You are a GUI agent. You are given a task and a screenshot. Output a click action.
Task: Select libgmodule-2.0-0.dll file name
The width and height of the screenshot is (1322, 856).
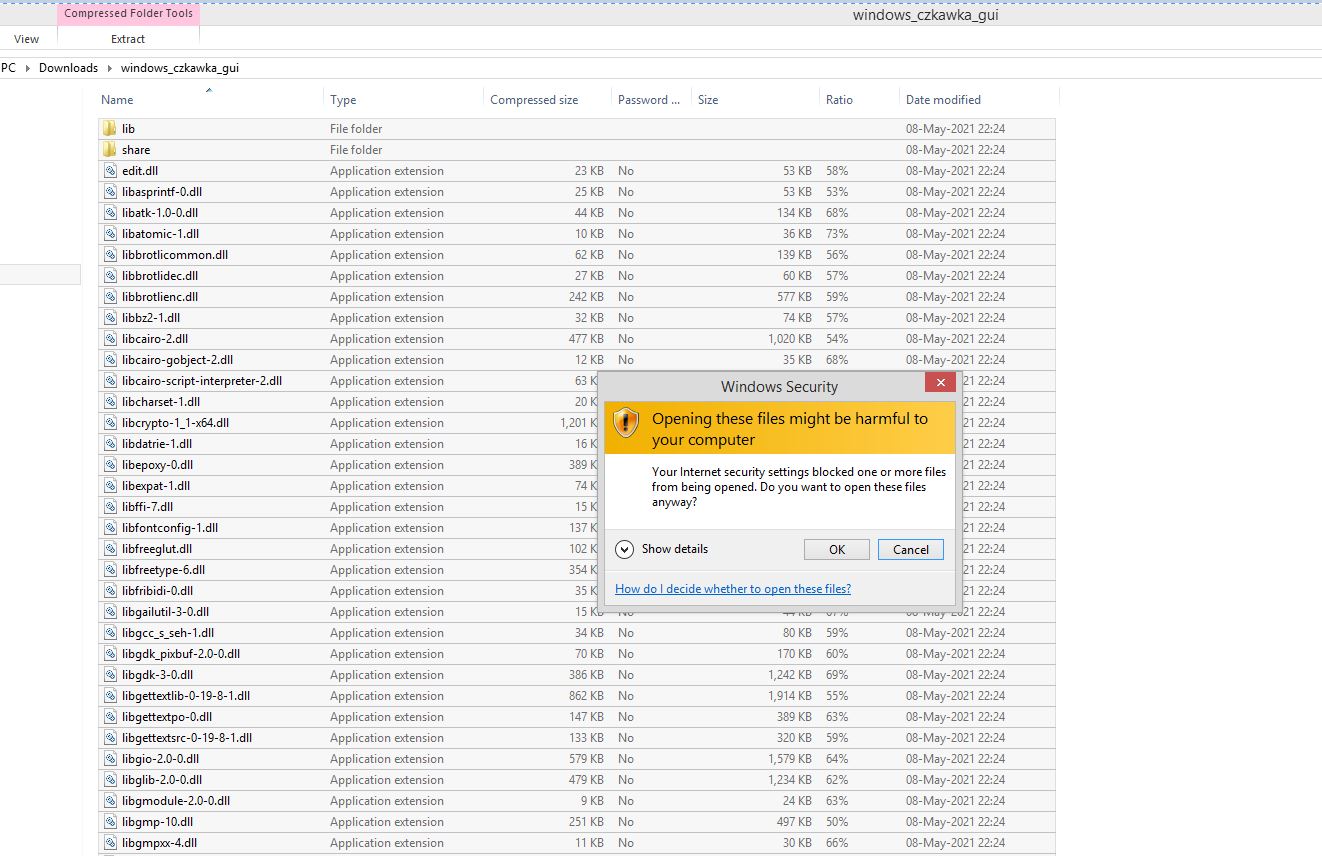pos(176,801)
